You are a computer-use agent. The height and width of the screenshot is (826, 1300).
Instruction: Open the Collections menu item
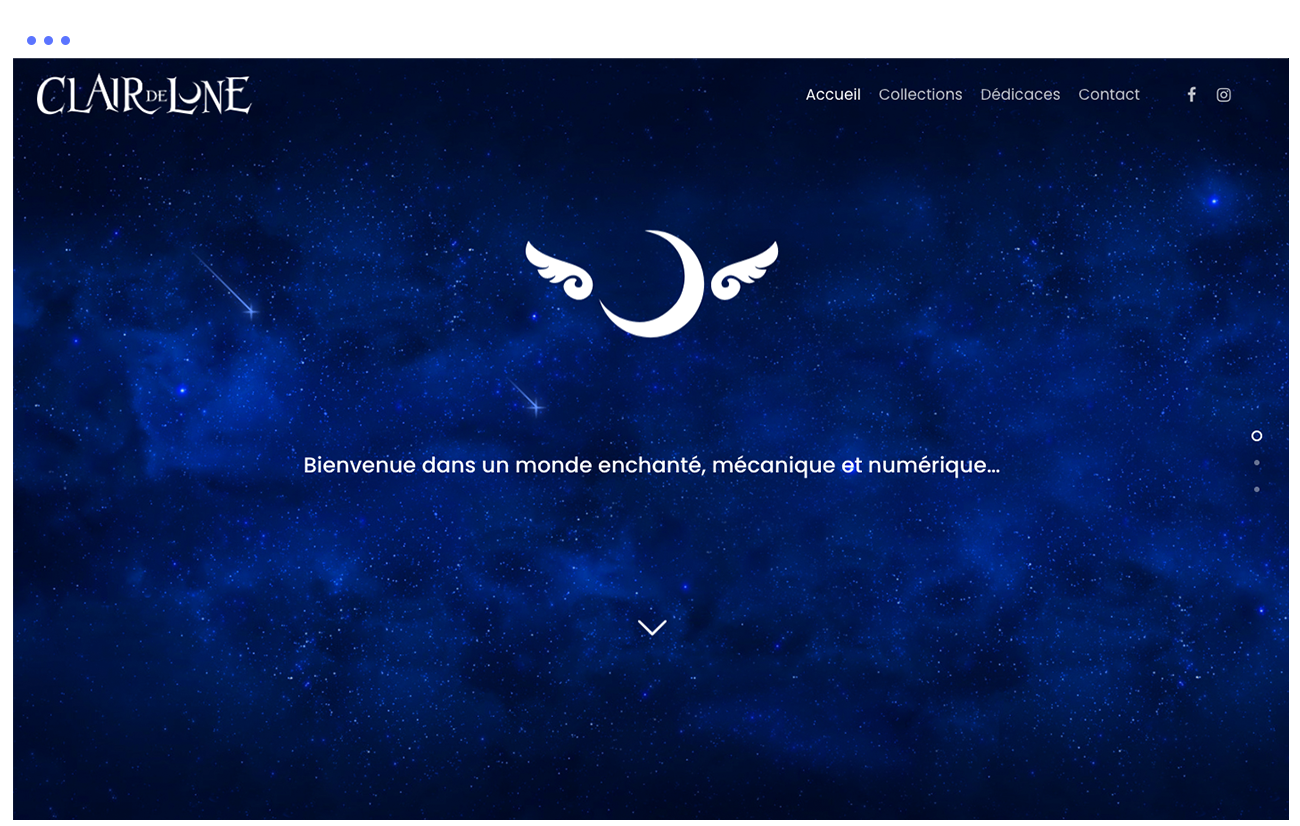pos(920,95)
